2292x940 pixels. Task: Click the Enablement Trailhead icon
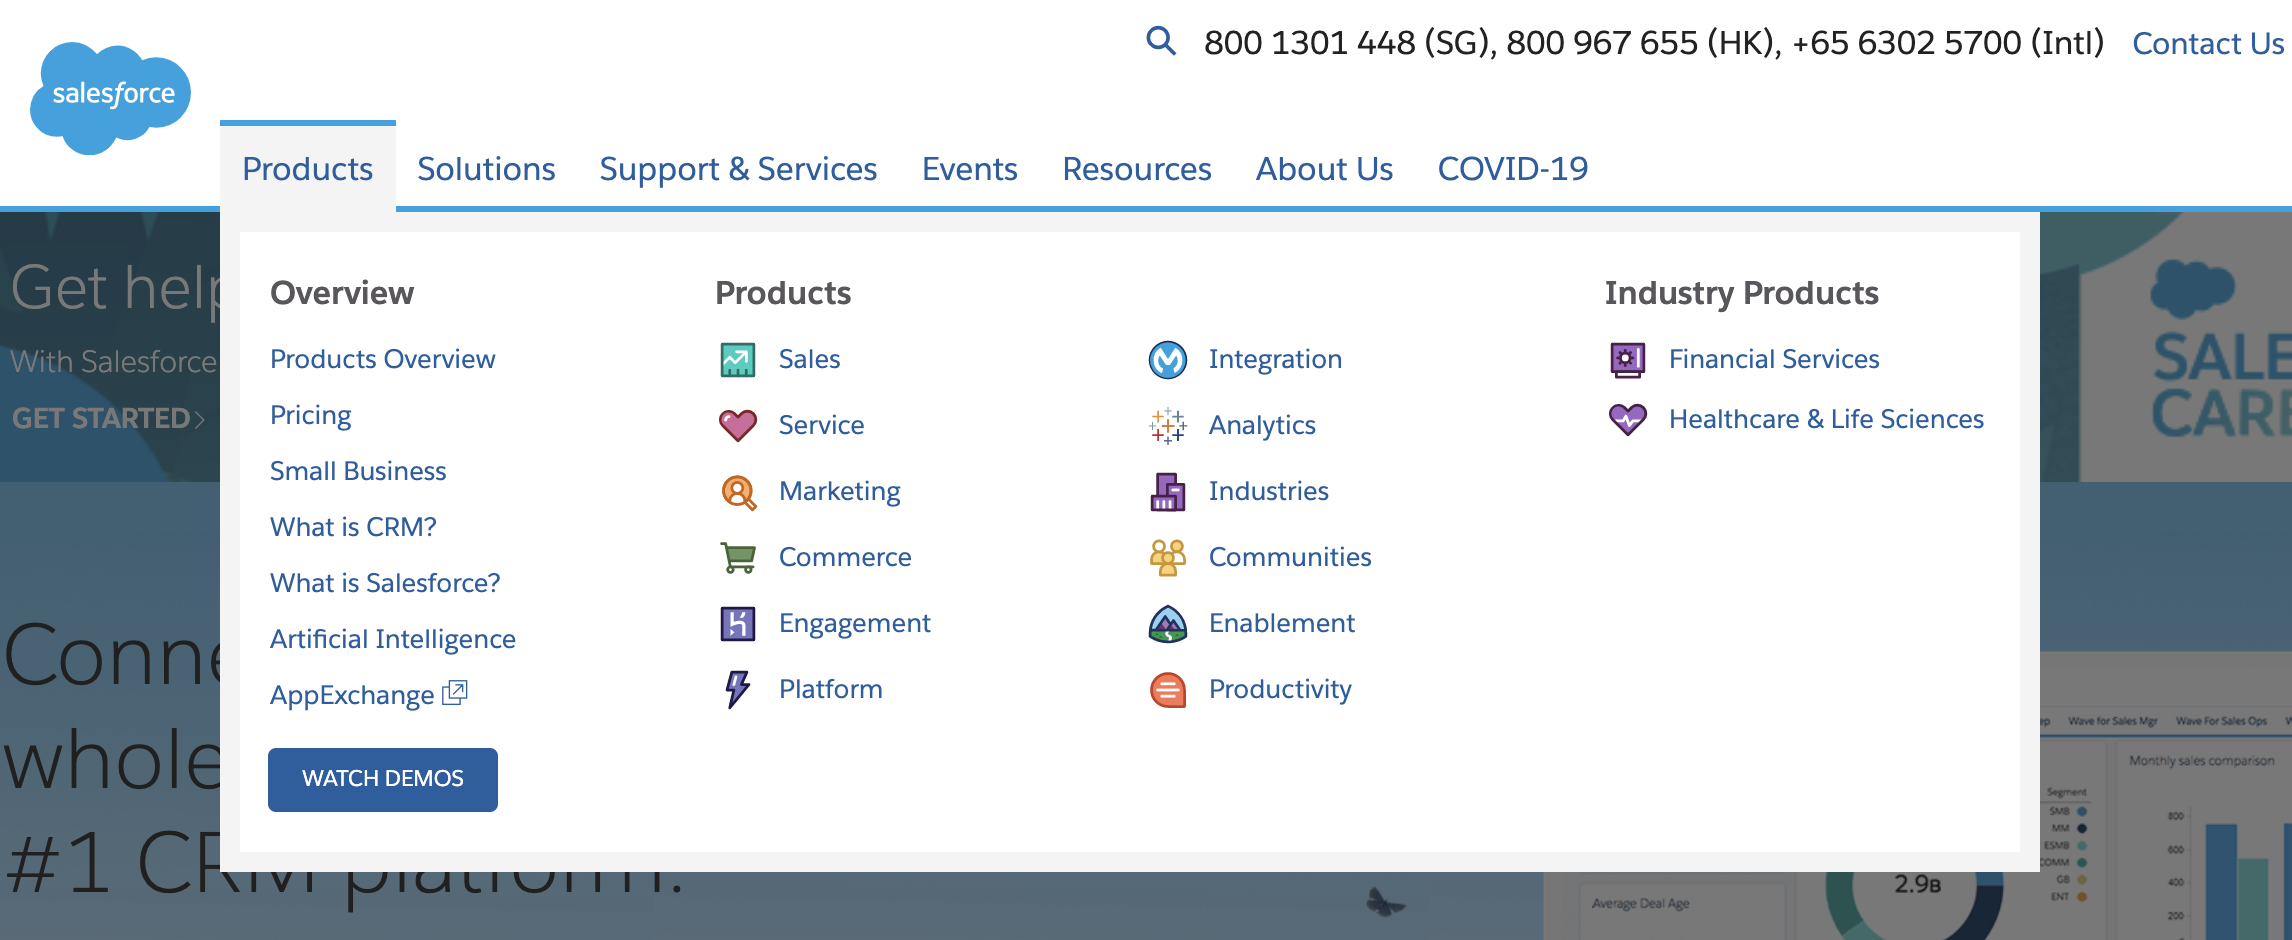point(1168,623)
